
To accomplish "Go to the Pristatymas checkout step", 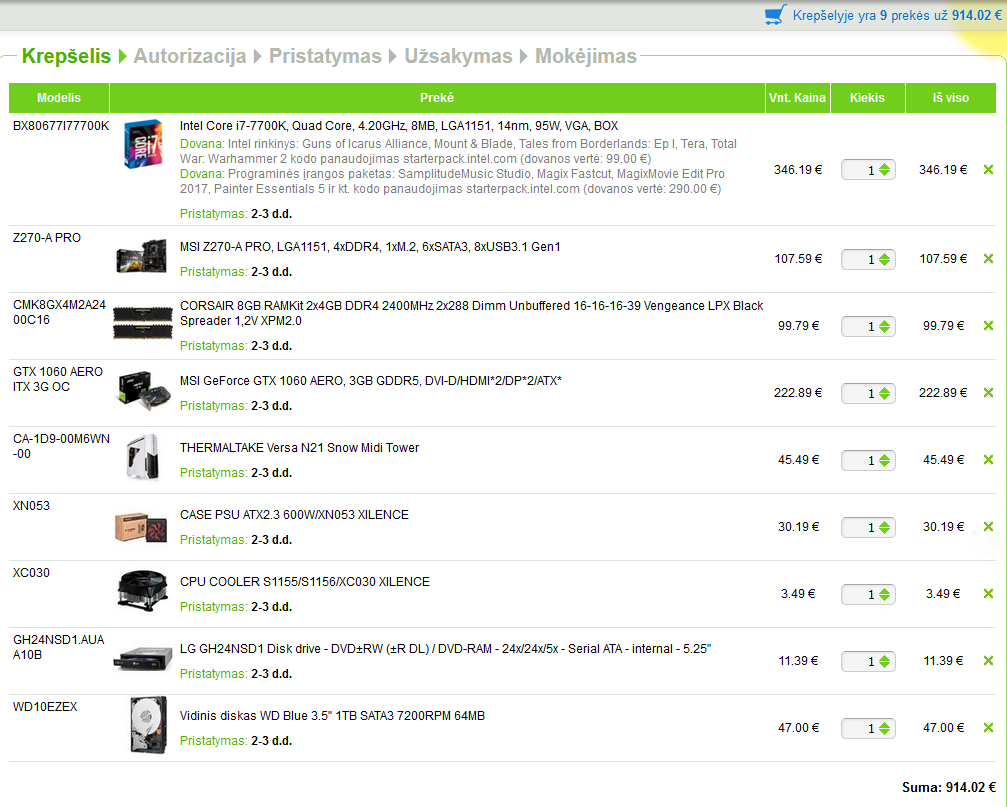I will click(325, 56).
